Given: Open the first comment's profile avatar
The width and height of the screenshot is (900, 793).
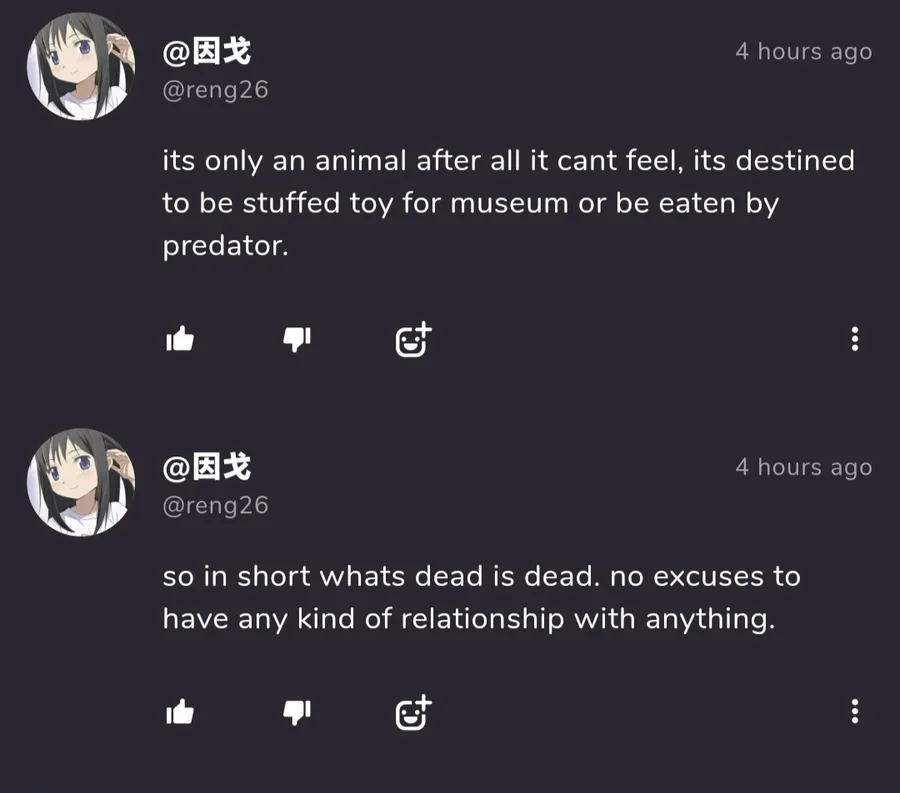Looking at the screenshot, I should 80,67.
